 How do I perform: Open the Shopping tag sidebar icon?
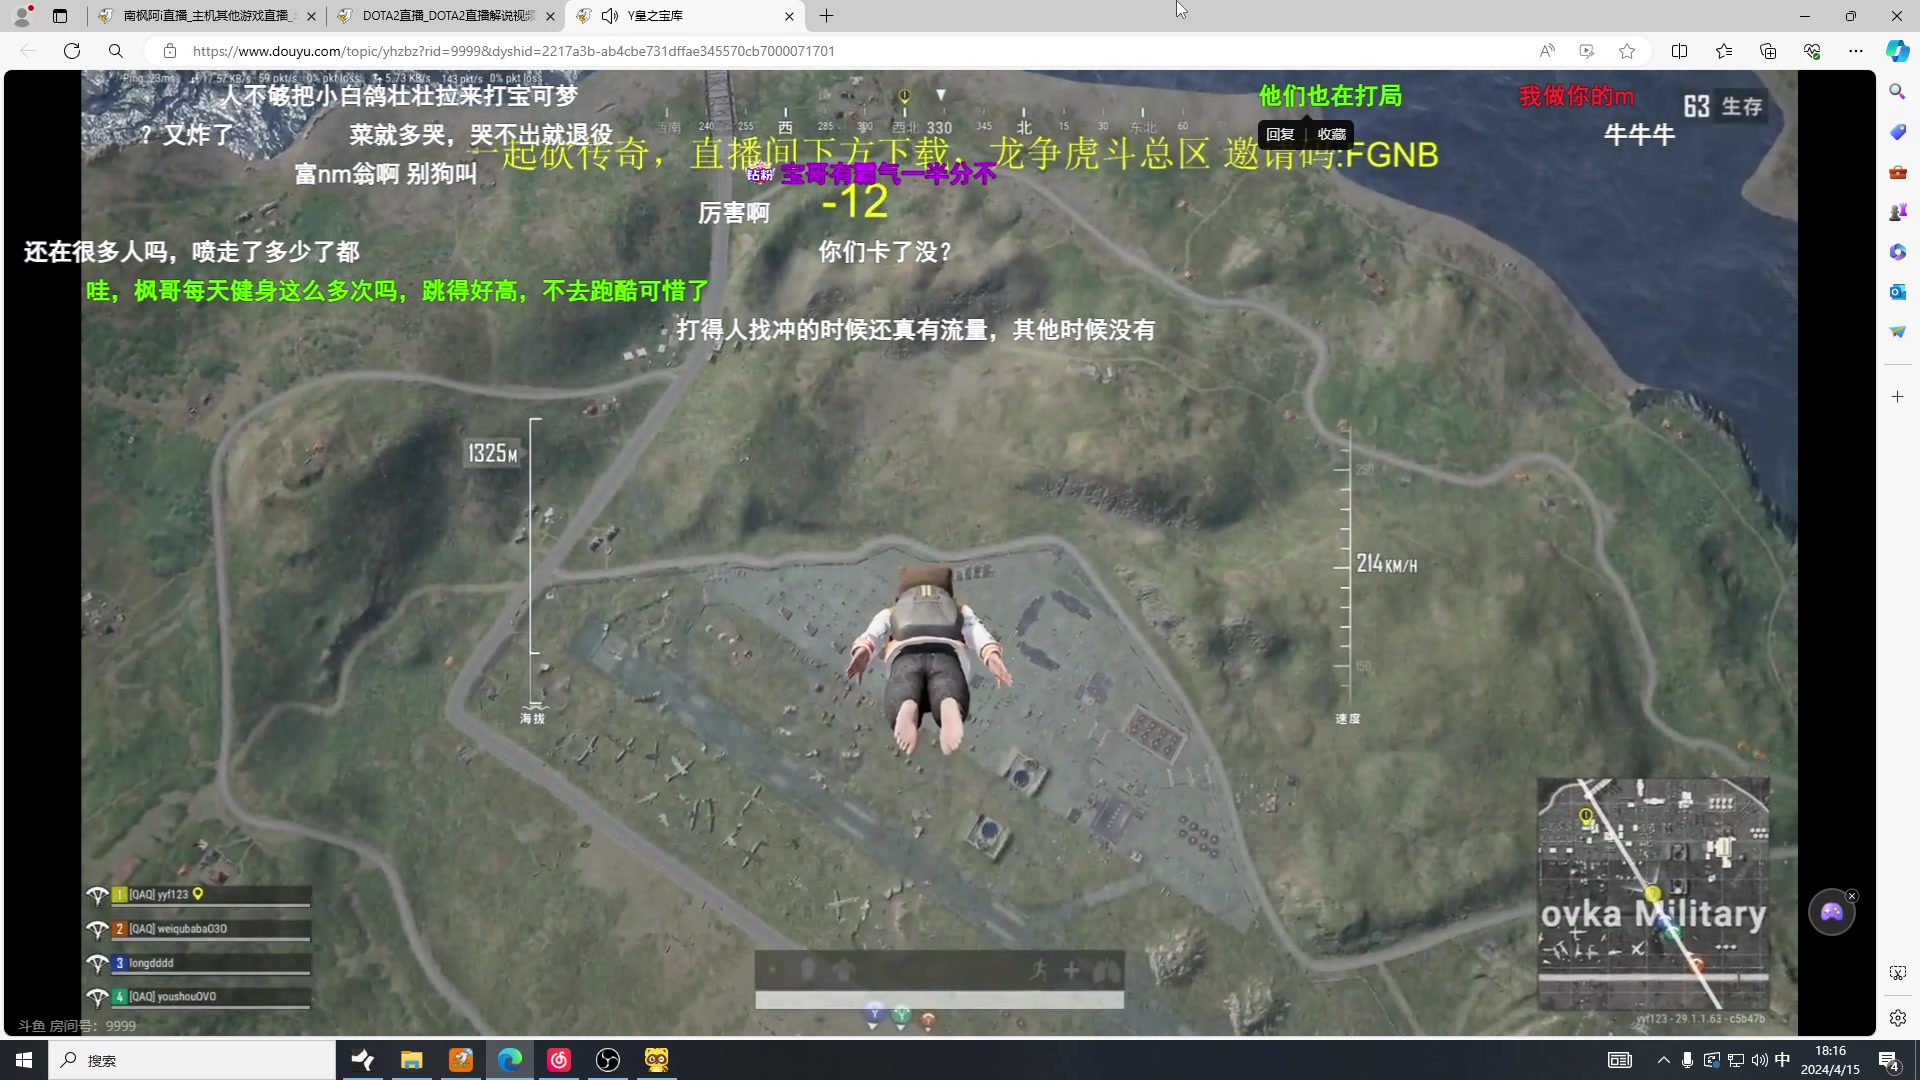tap(1897, 132)
